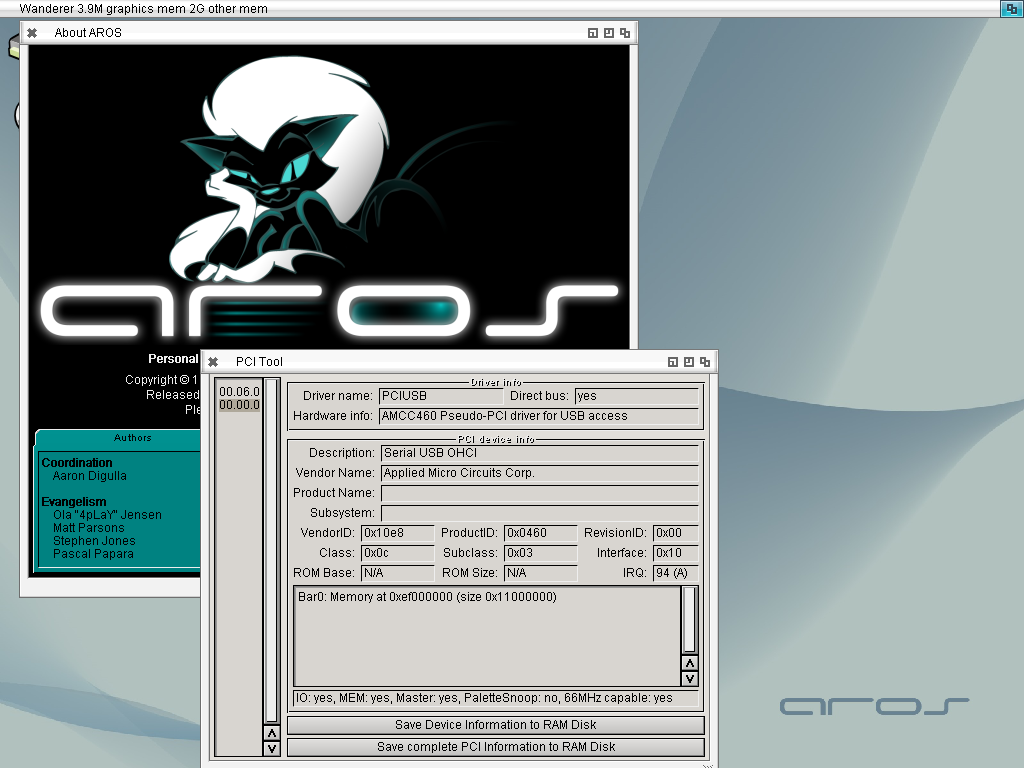Image resolution: width=1024 pixels, height=768 pixels.
Task: Click the device list vertical scrollbar
Action: point(272,551)
